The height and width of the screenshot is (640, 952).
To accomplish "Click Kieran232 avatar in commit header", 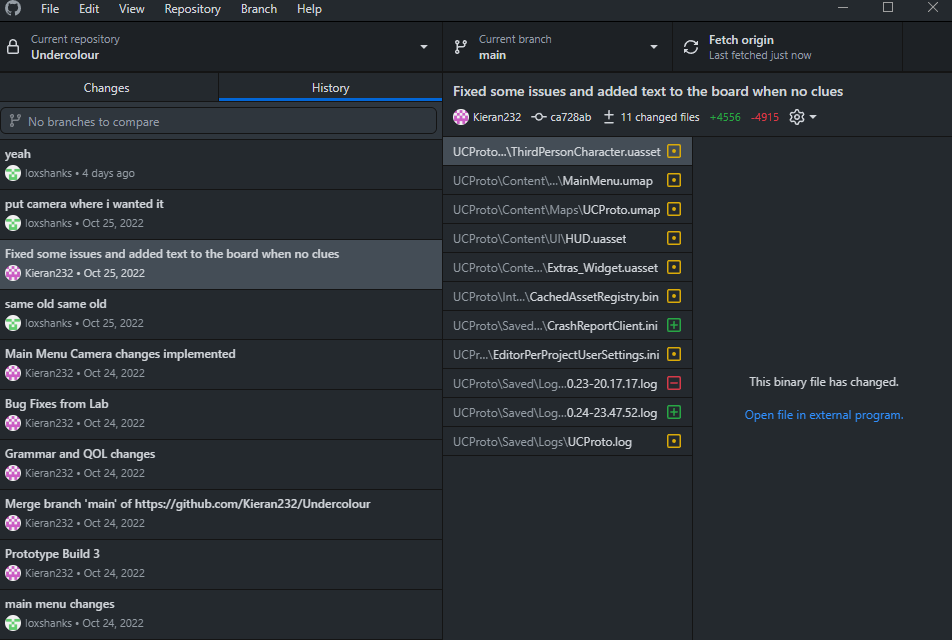I will click(461, 117).
